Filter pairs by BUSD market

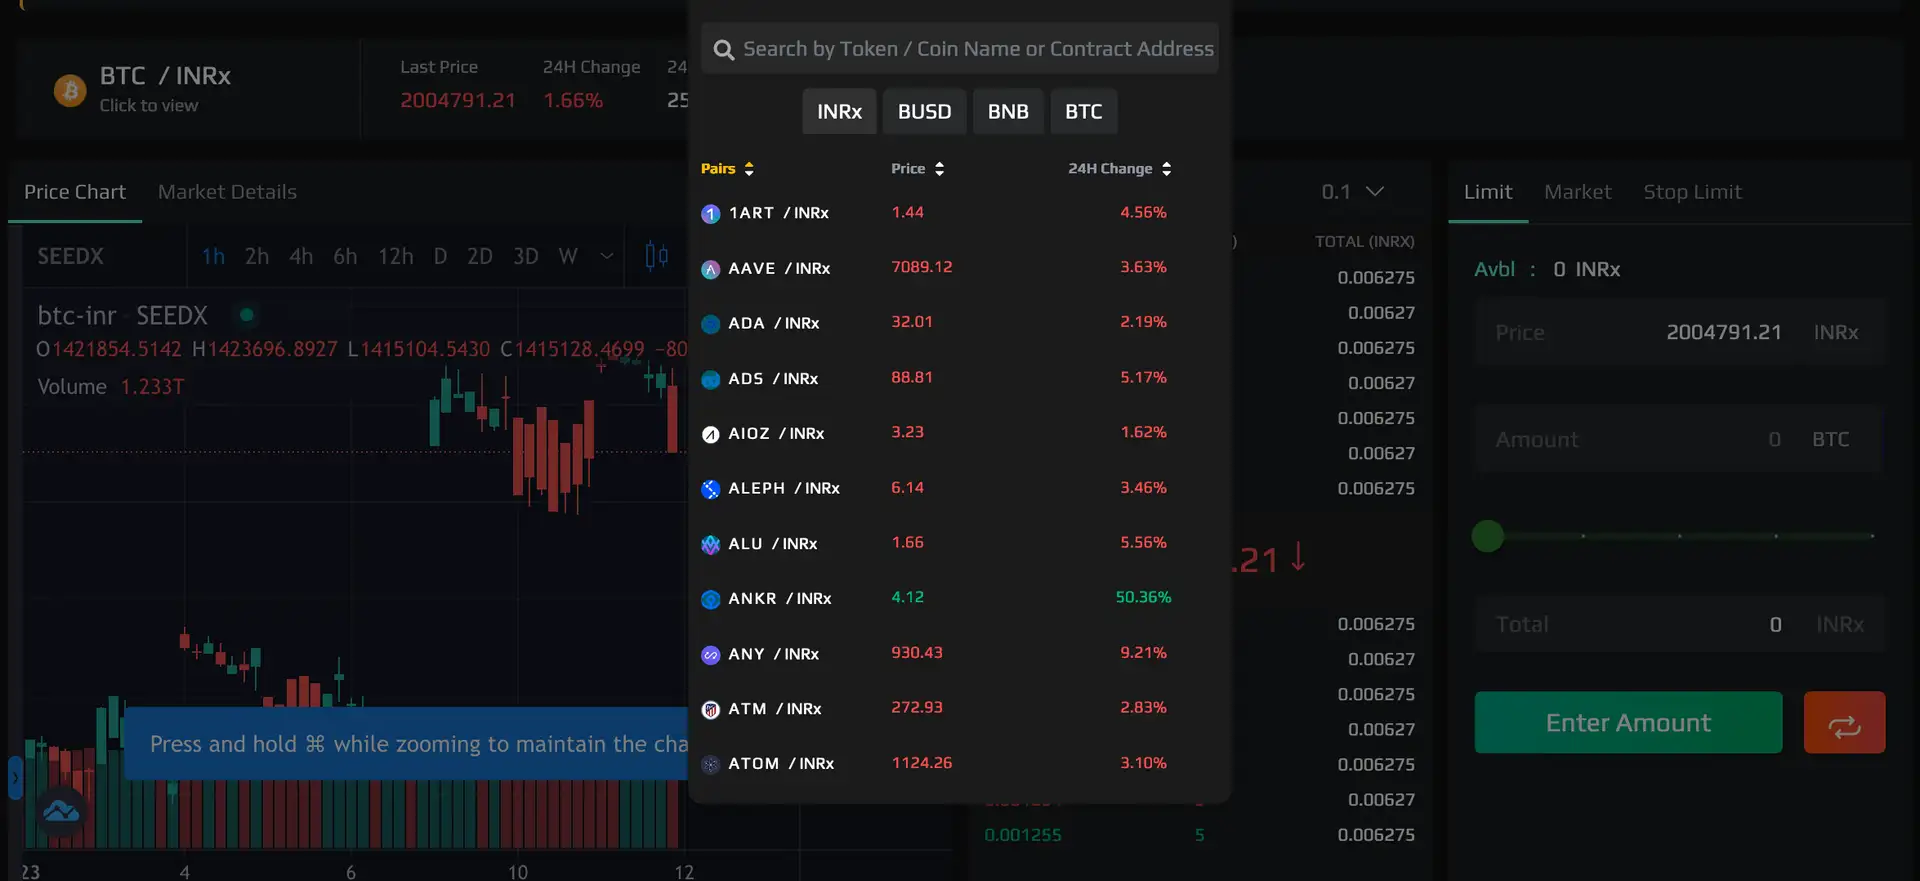tap(924, 112)
